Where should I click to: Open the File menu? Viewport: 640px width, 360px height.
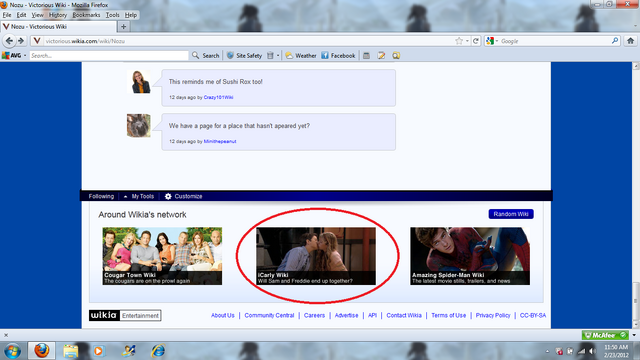coord(7,15)
